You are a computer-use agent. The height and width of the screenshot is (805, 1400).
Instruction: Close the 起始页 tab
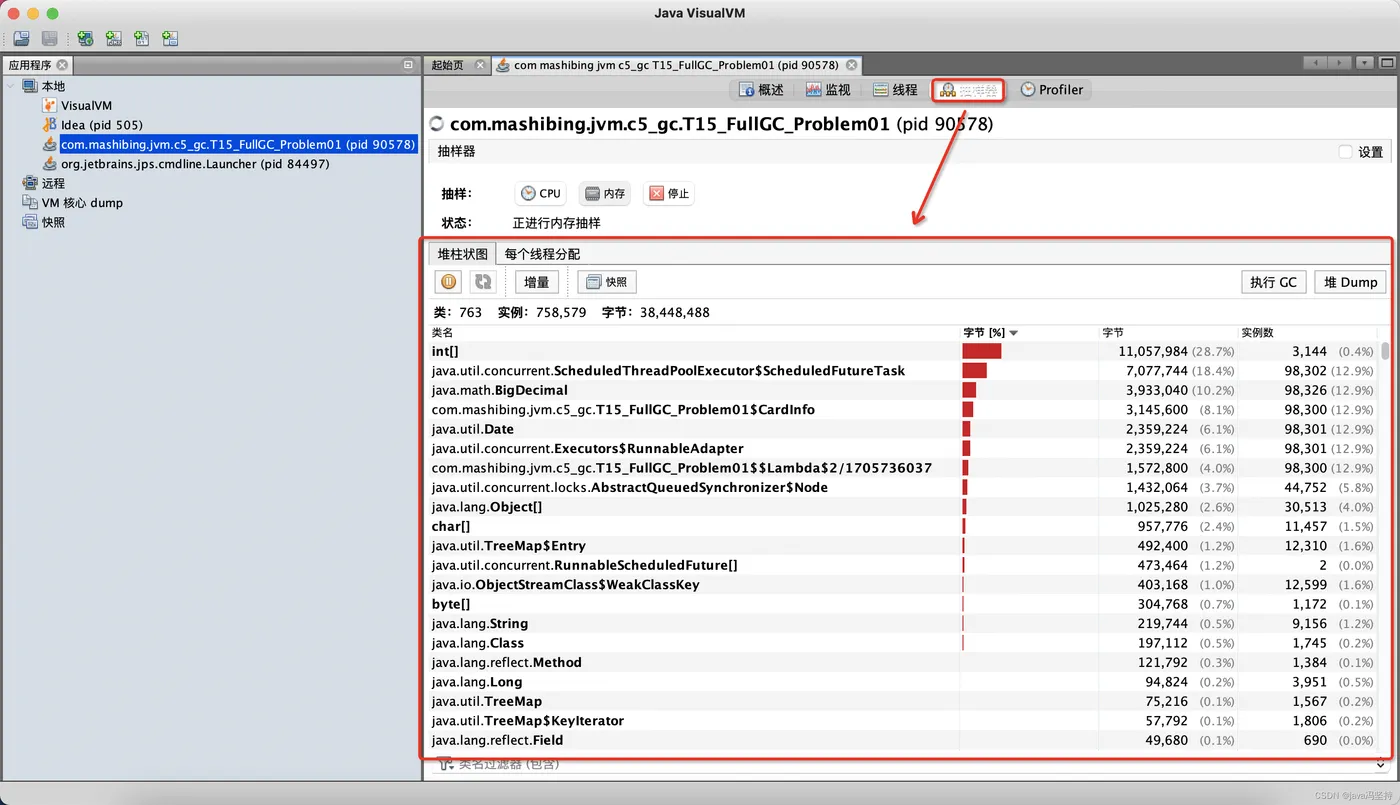(480, 65)
